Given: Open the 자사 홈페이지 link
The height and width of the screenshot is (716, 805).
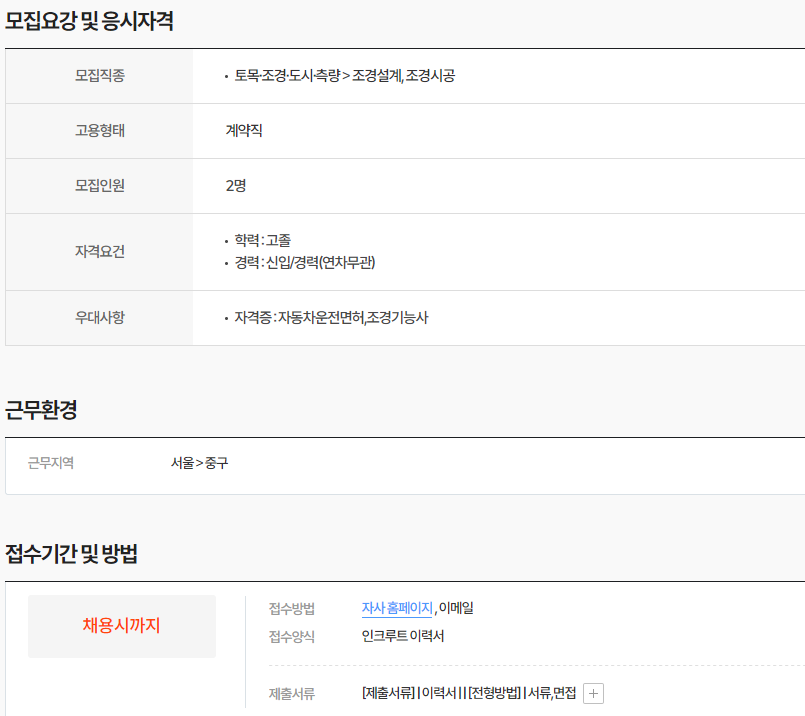Looking at the screenshot, I should tap(397, 608).
